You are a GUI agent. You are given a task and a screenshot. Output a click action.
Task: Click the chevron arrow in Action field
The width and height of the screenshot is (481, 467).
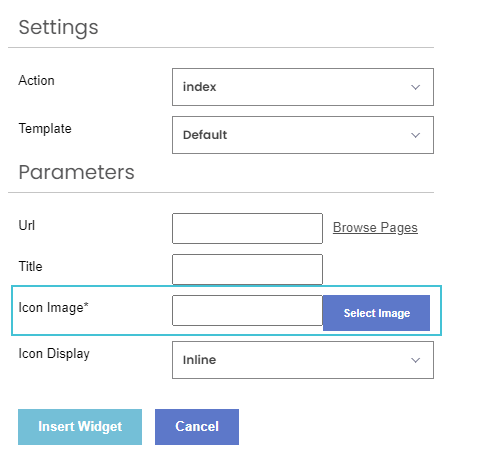[x=415, y=87]
